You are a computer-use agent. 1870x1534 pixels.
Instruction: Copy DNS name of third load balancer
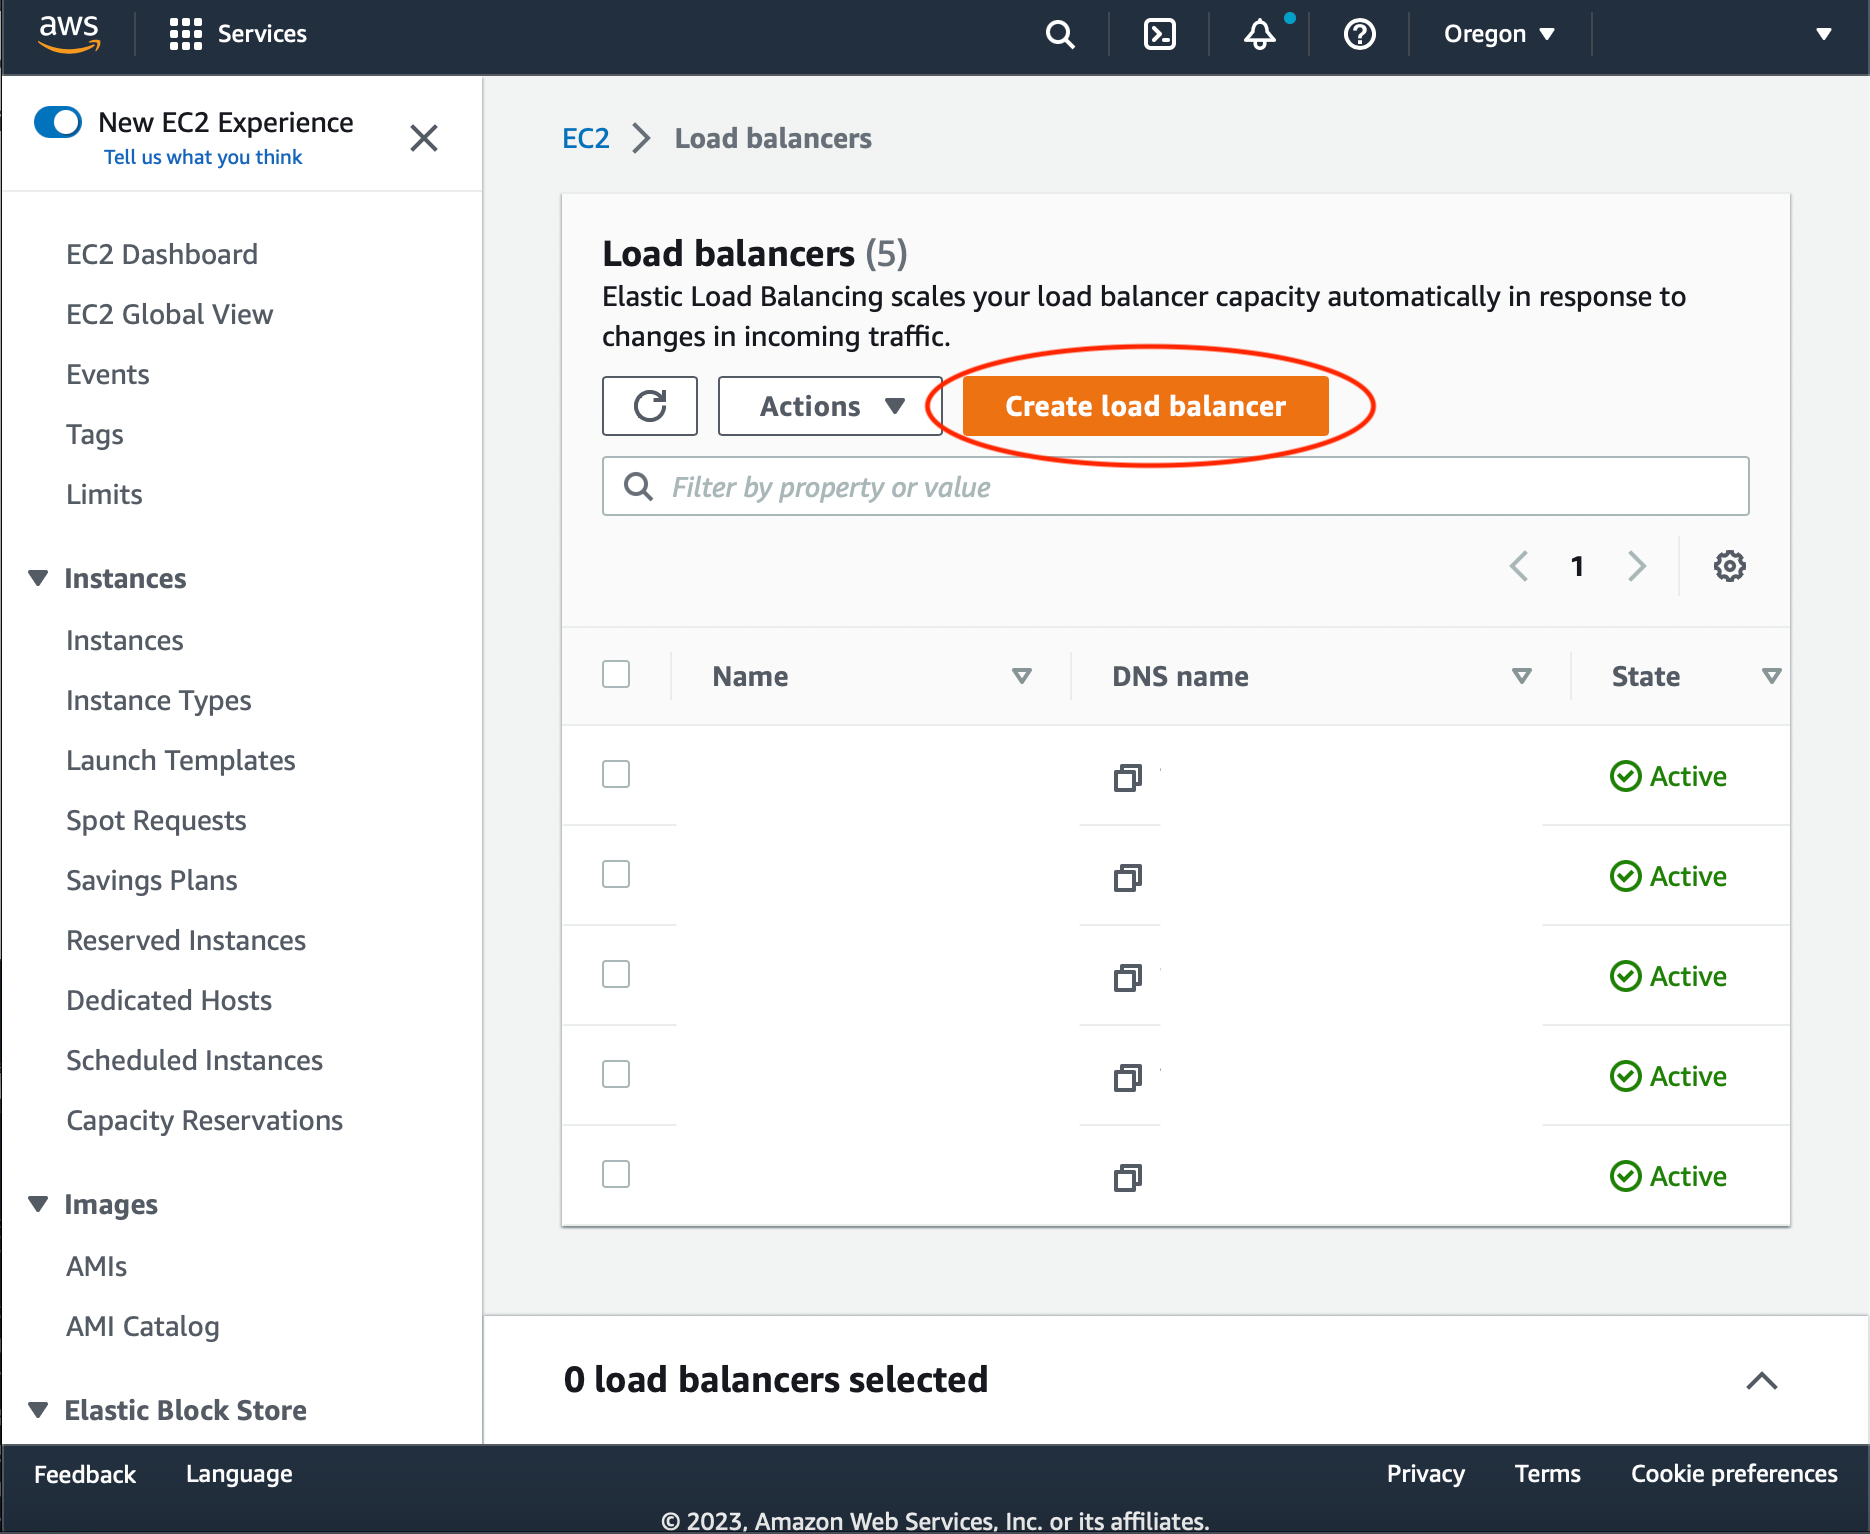tap(1128, 977)
